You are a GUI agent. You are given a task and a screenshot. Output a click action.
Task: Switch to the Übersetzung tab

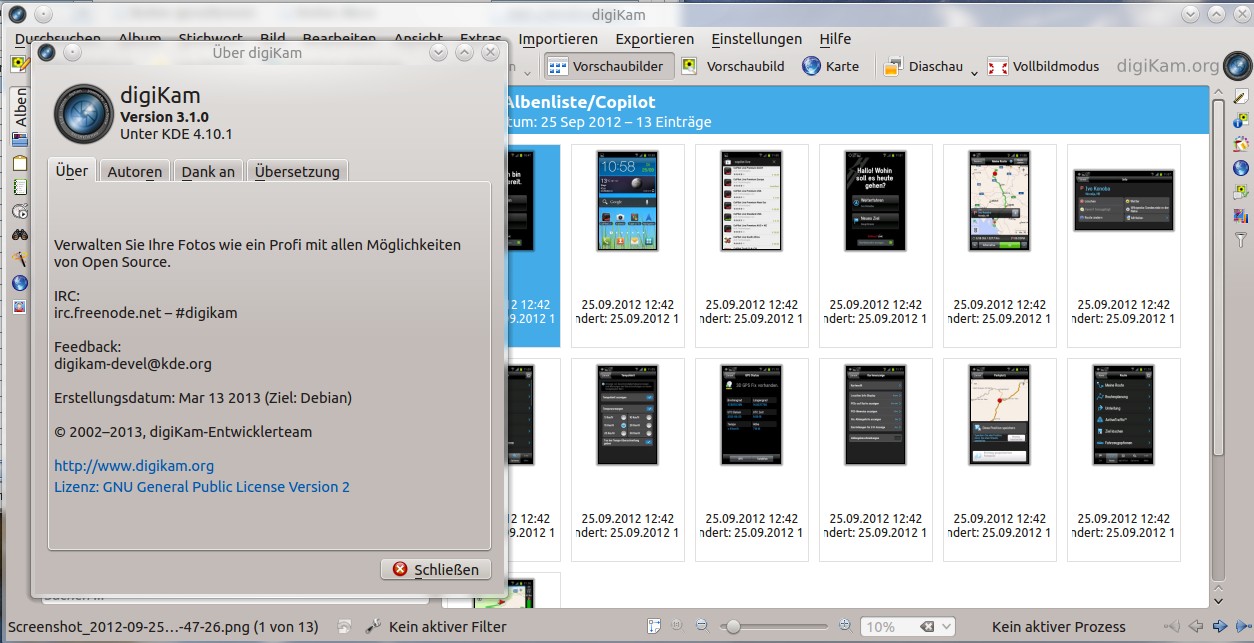[x=297, y=171]
